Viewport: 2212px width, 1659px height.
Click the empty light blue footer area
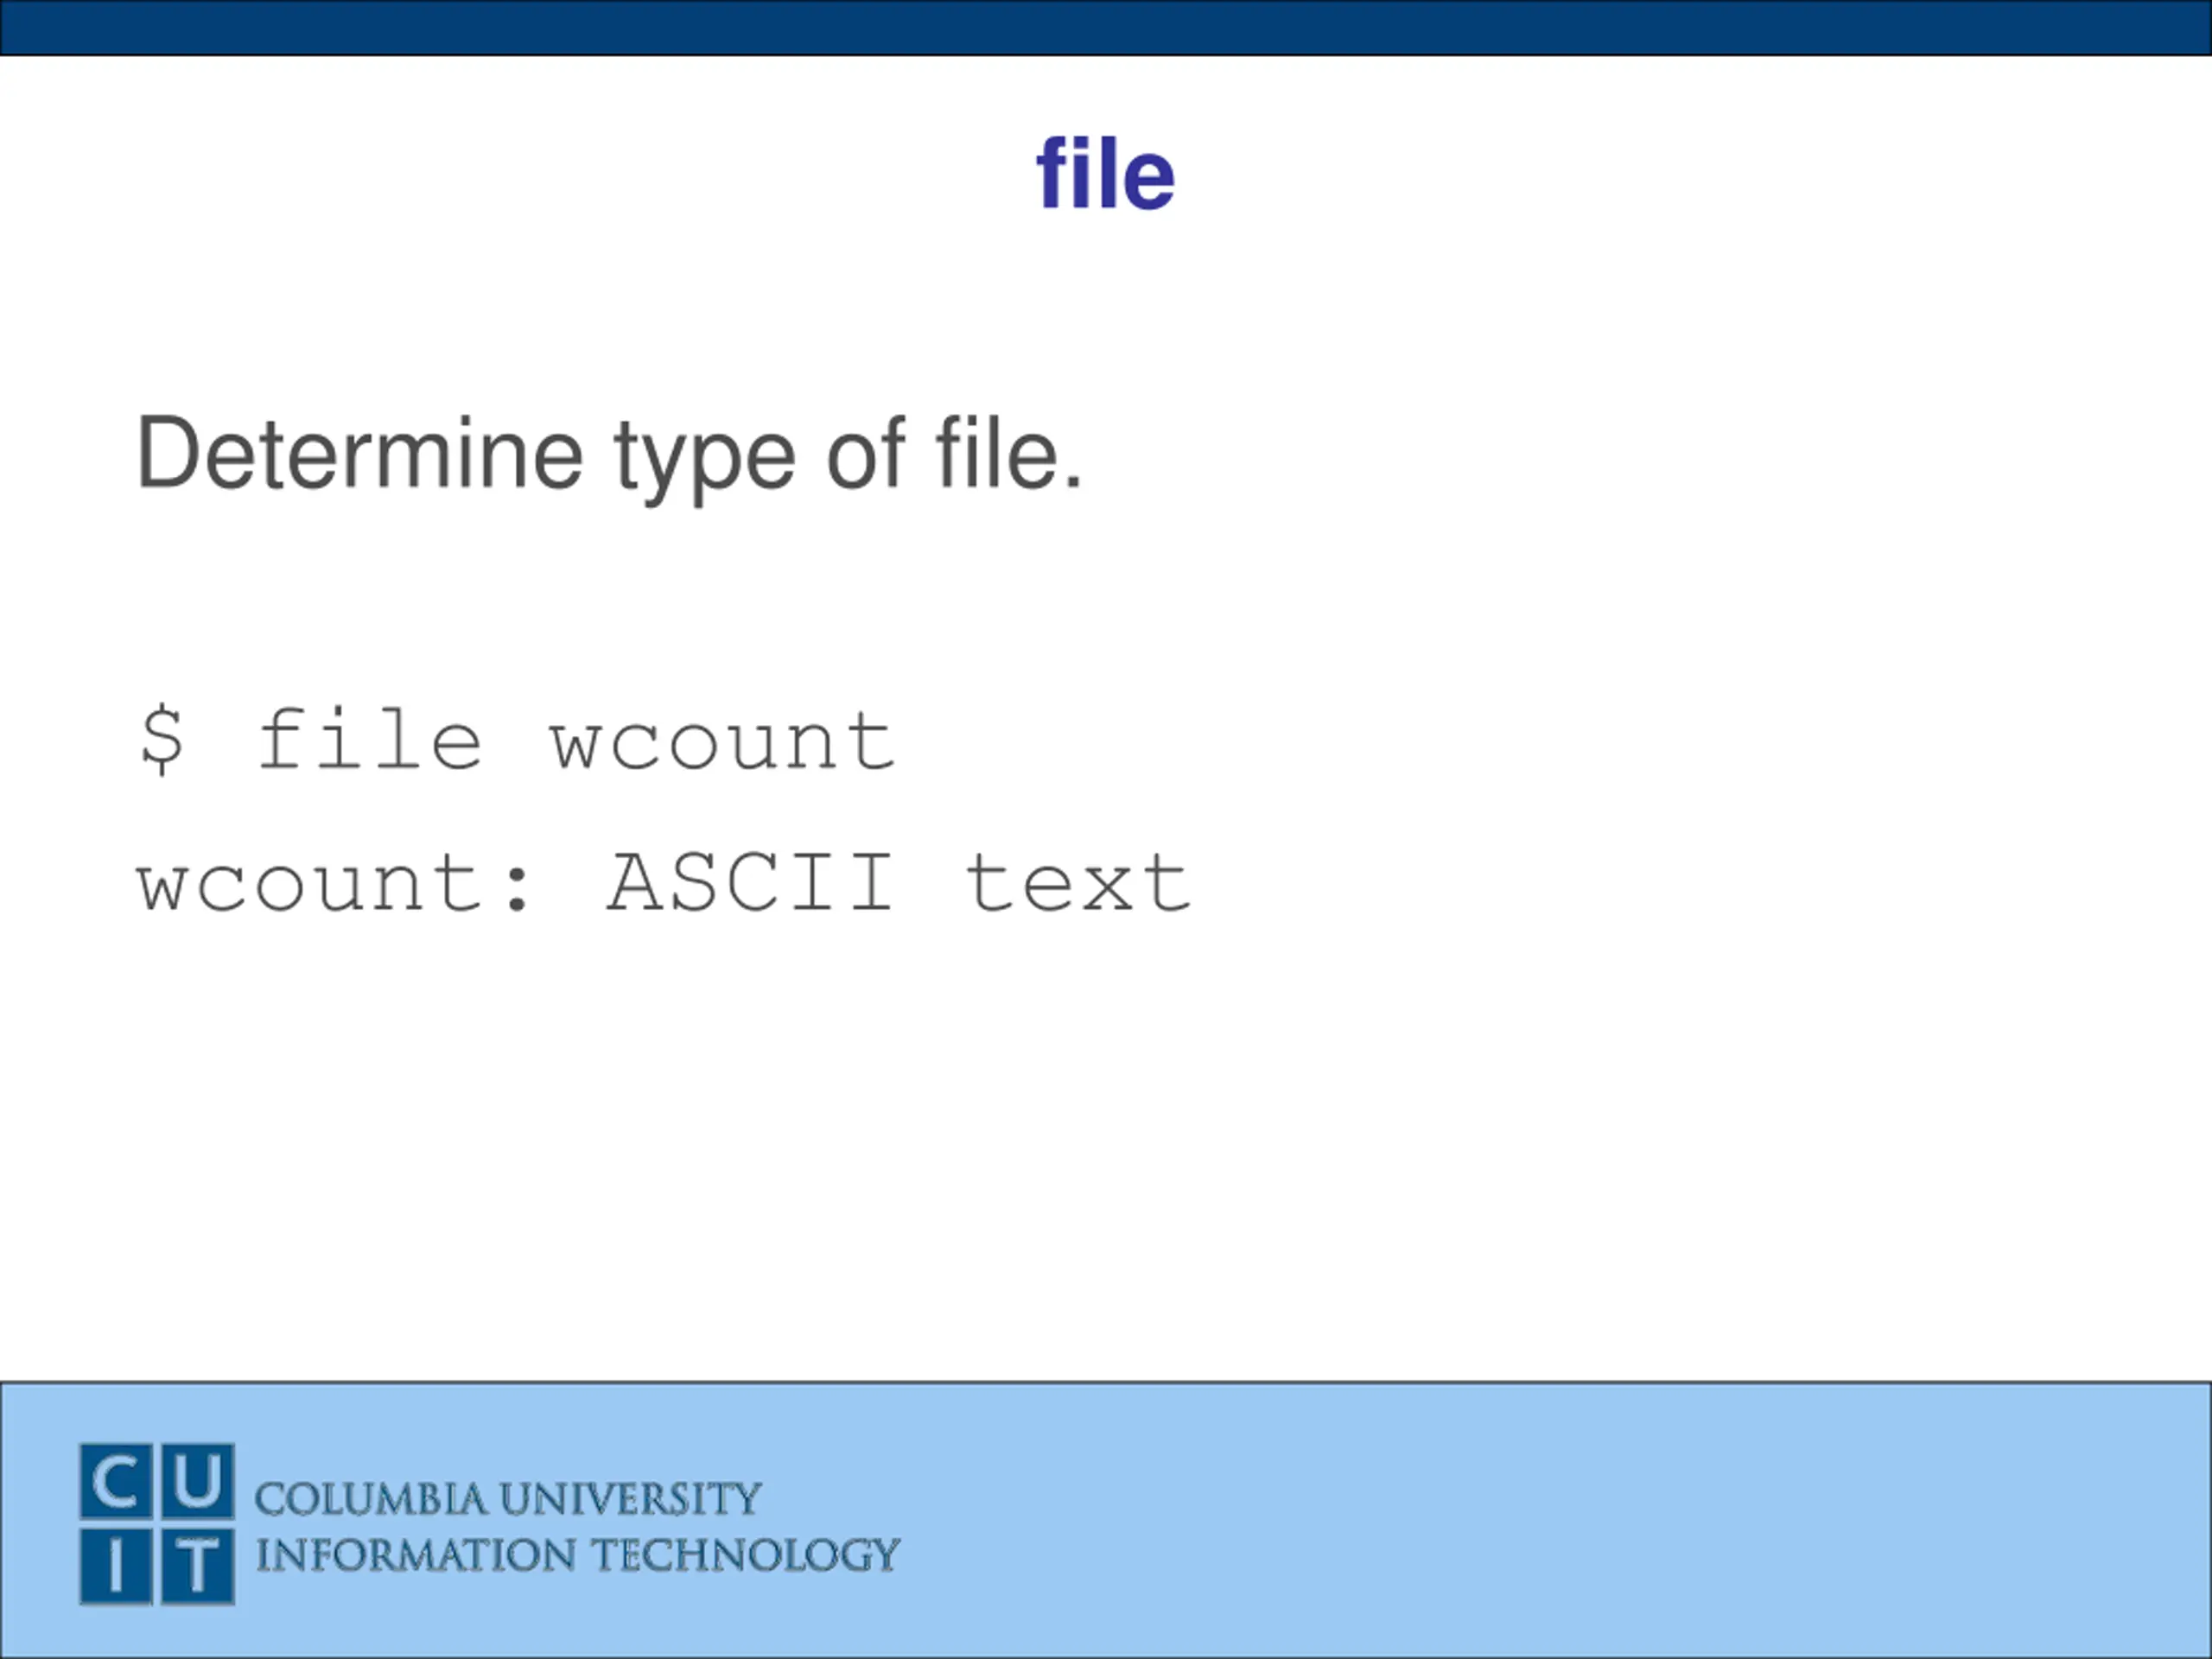[x=1550, y=1520]
